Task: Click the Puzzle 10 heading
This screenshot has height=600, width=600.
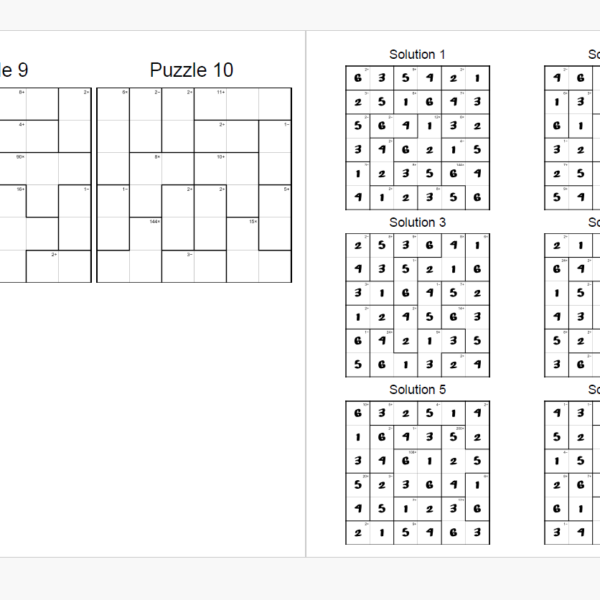Action: [x=192, y=70]
